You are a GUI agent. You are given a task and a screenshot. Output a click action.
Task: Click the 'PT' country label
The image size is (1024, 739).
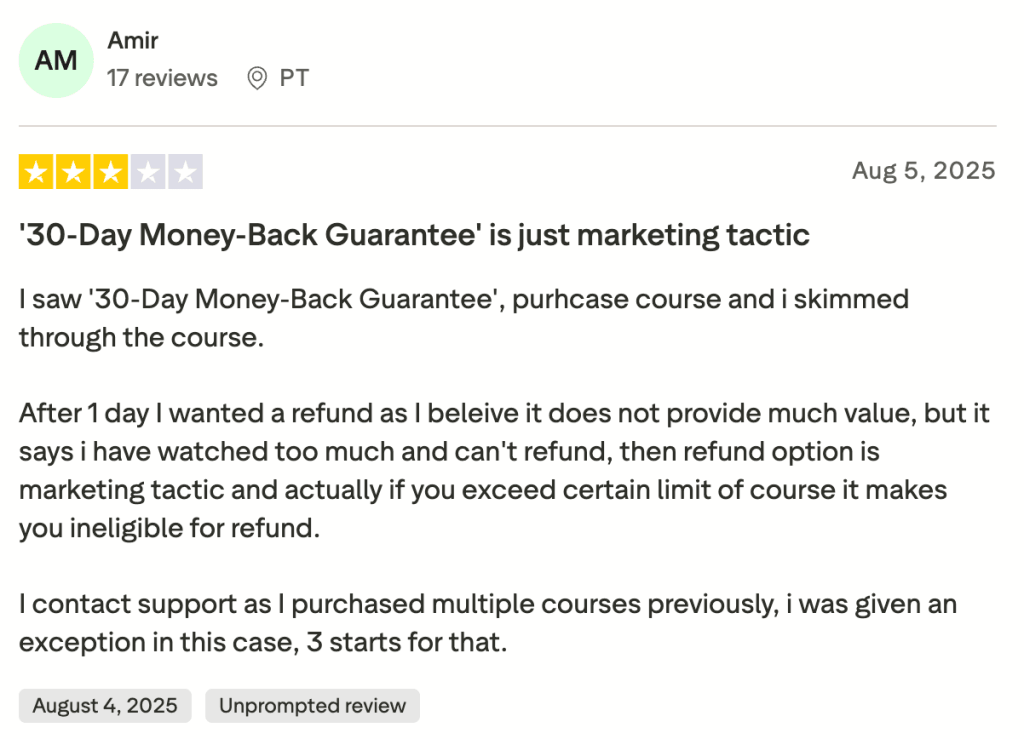click(296, 77)
